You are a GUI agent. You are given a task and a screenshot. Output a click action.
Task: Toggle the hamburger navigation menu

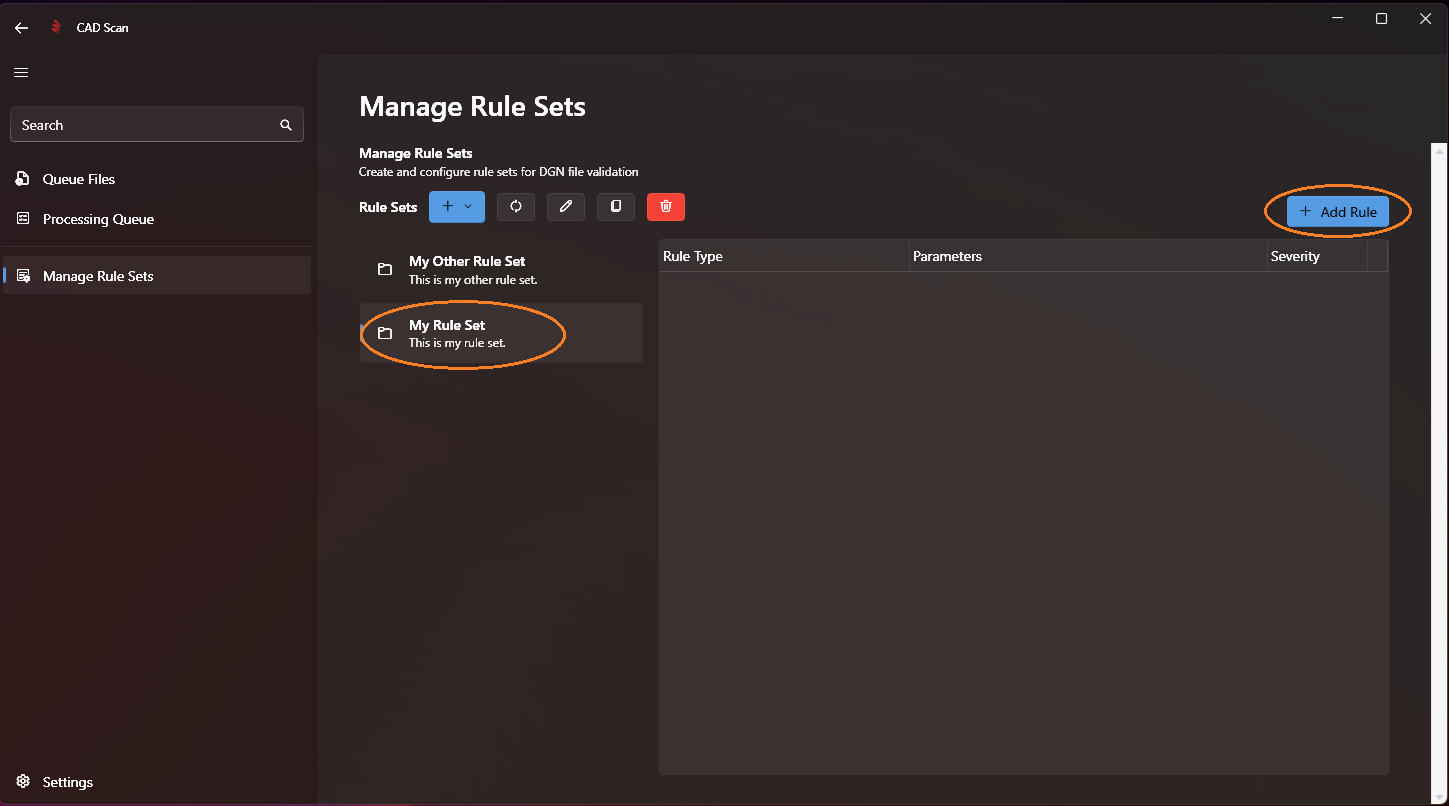[x=21, y=72]
